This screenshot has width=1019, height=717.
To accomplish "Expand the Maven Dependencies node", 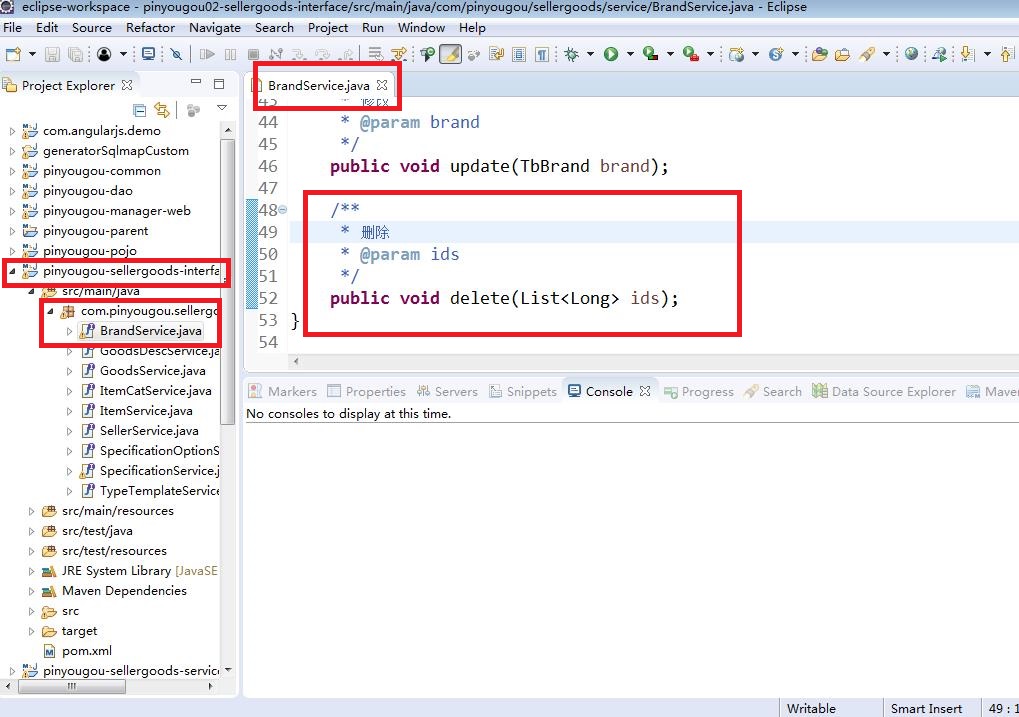I will 31,592.
